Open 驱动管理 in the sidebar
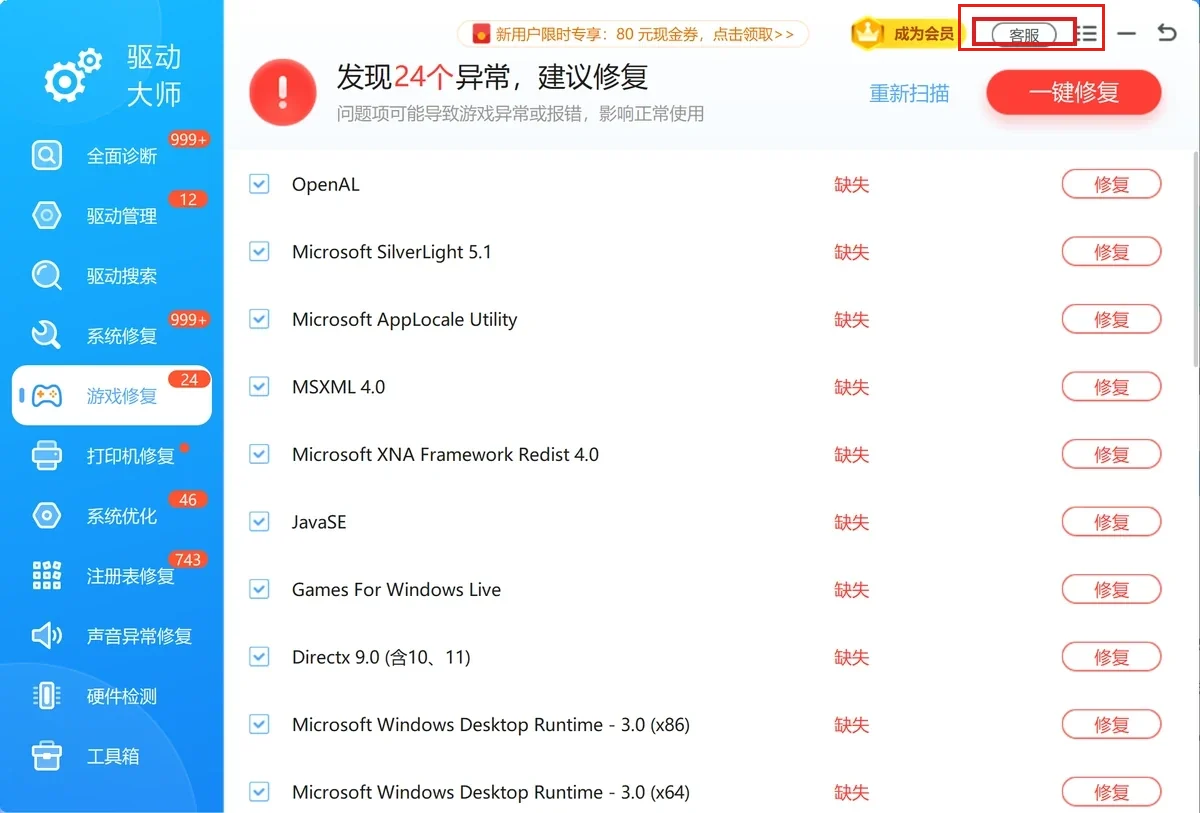 [x=111, y=216]
